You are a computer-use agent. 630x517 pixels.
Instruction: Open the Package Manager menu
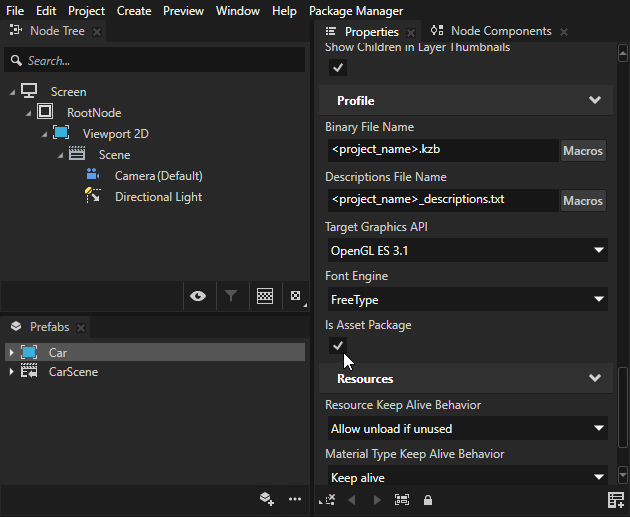pyautogui.click(x=356, y=11)
